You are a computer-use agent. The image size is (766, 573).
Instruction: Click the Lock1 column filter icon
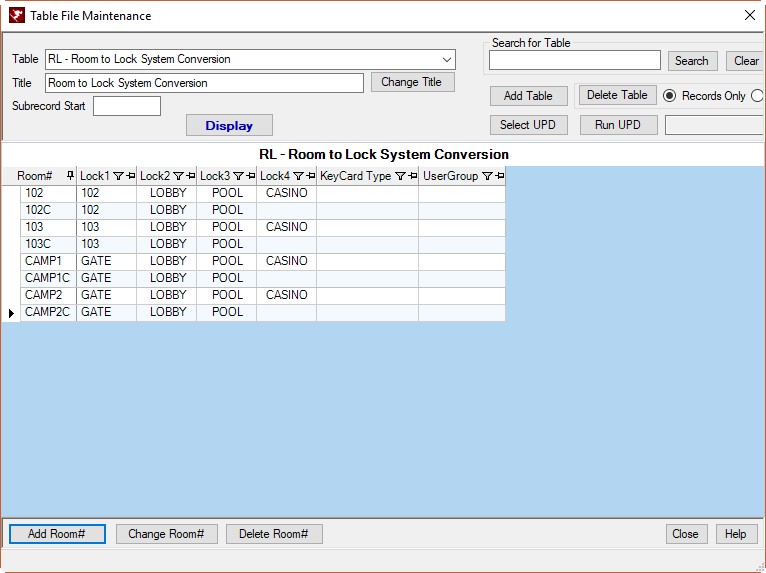pos(118,176)
